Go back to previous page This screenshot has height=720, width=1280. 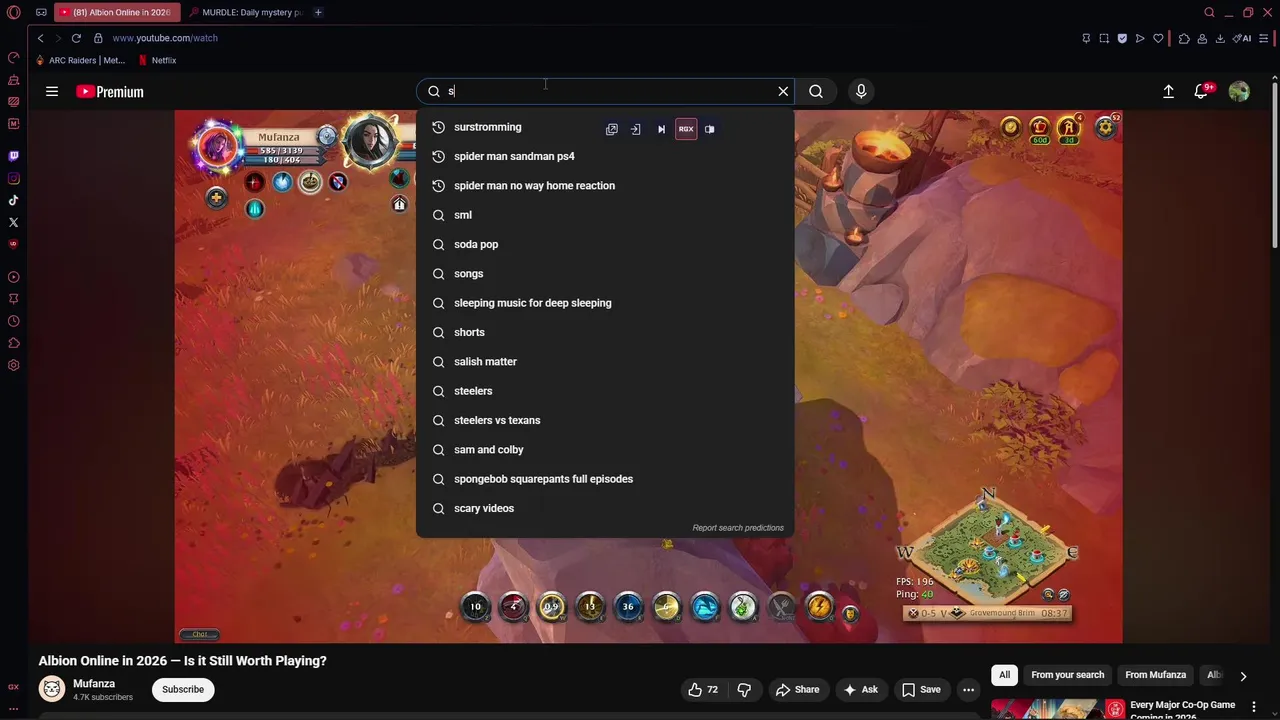[41, 38]
